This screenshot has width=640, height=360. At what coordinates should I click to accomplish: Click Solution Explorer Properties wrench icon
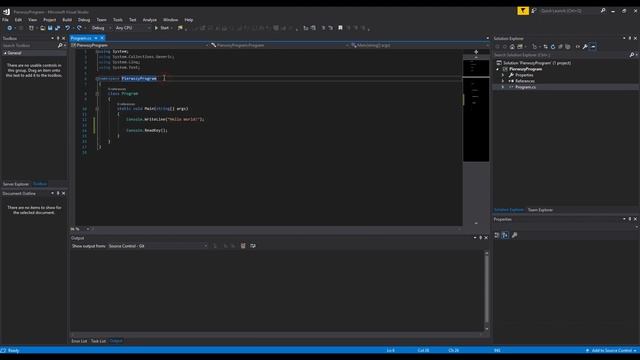pos(585,47)
